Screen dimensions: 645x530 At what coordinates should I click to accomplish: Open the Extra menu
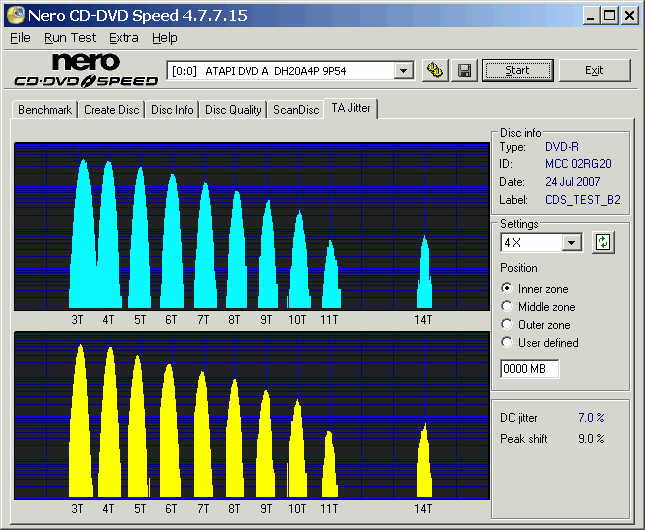124,38
